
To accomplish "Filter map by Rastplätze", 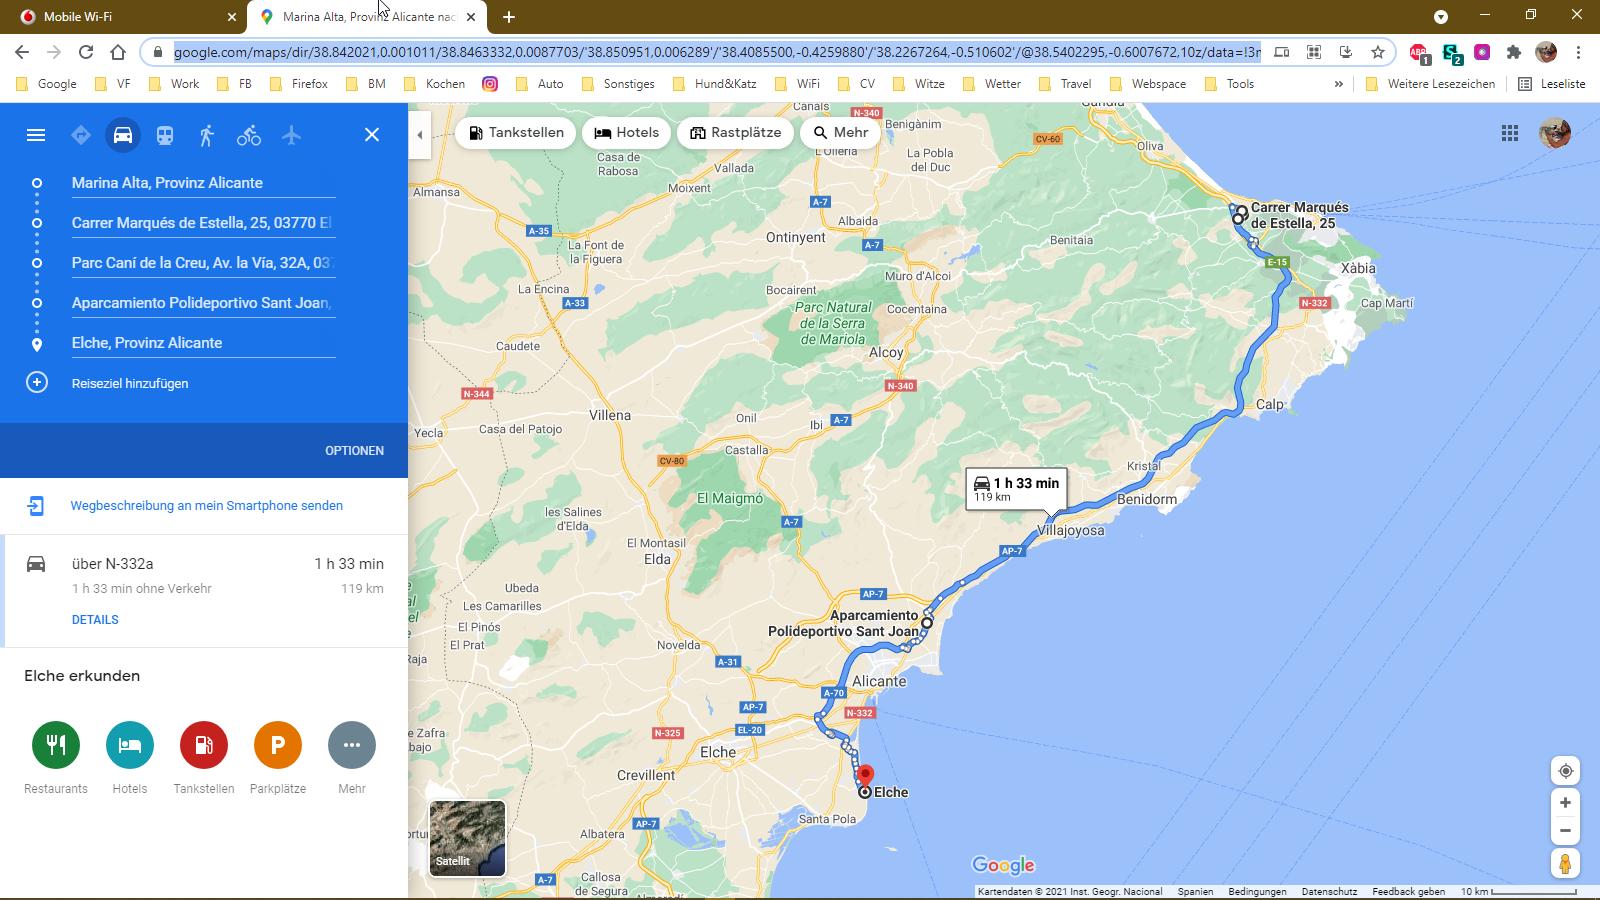I will pyautogui.click(x=736, y=133).
